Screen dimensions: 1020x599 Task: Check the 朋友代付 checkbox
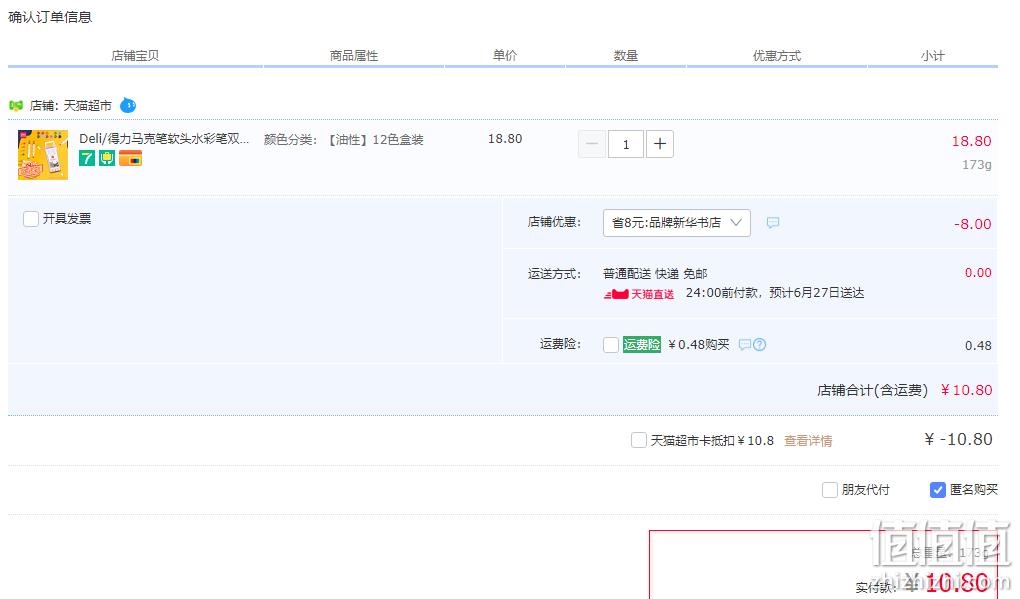pyautogui.click(x=829, y=490)
